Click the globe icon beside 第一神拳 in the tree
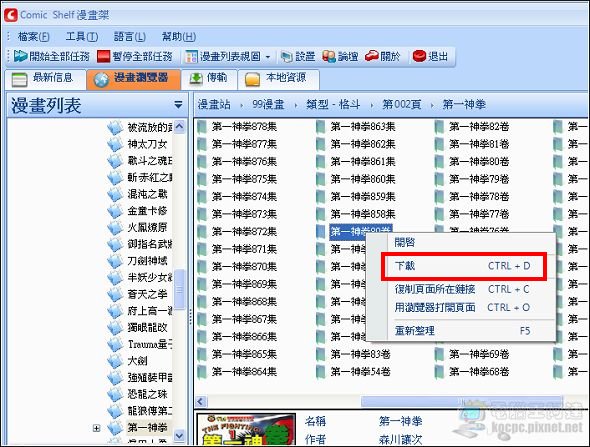The height and width of the screenshot is (447, 590). [x=114, y=427]
